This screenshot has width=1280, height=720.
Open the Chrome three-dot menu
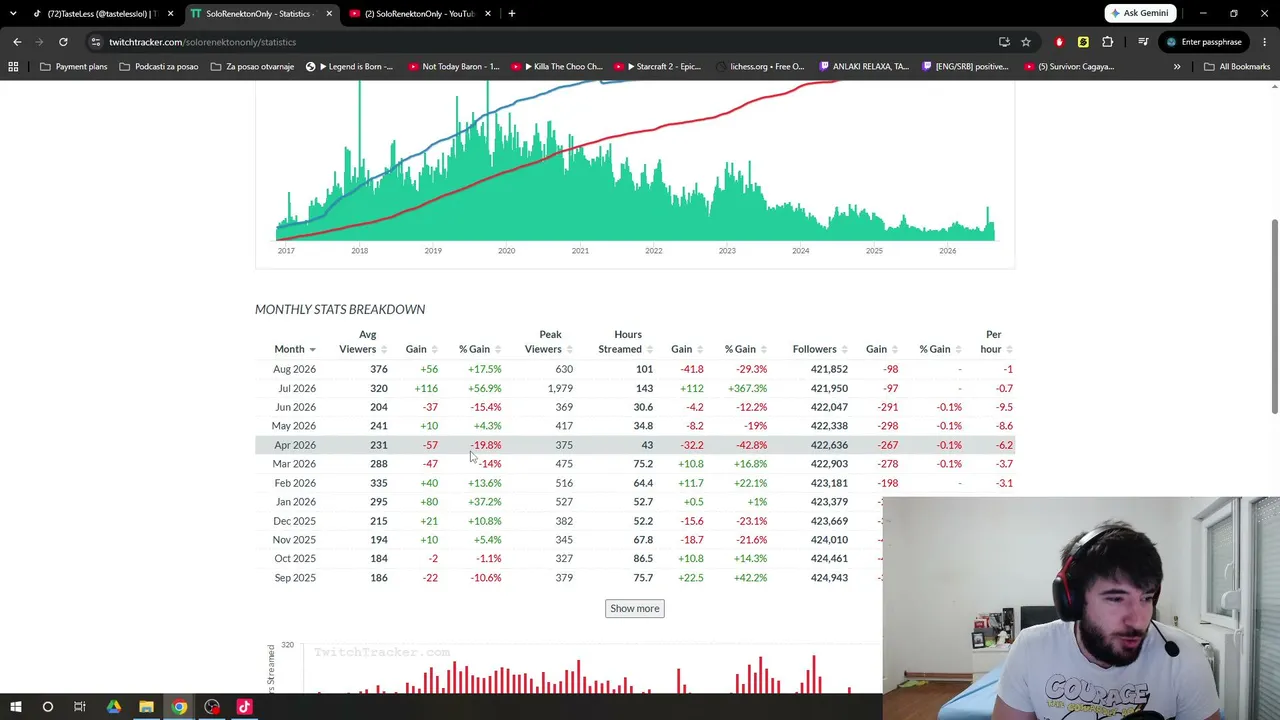[1265, 42]
